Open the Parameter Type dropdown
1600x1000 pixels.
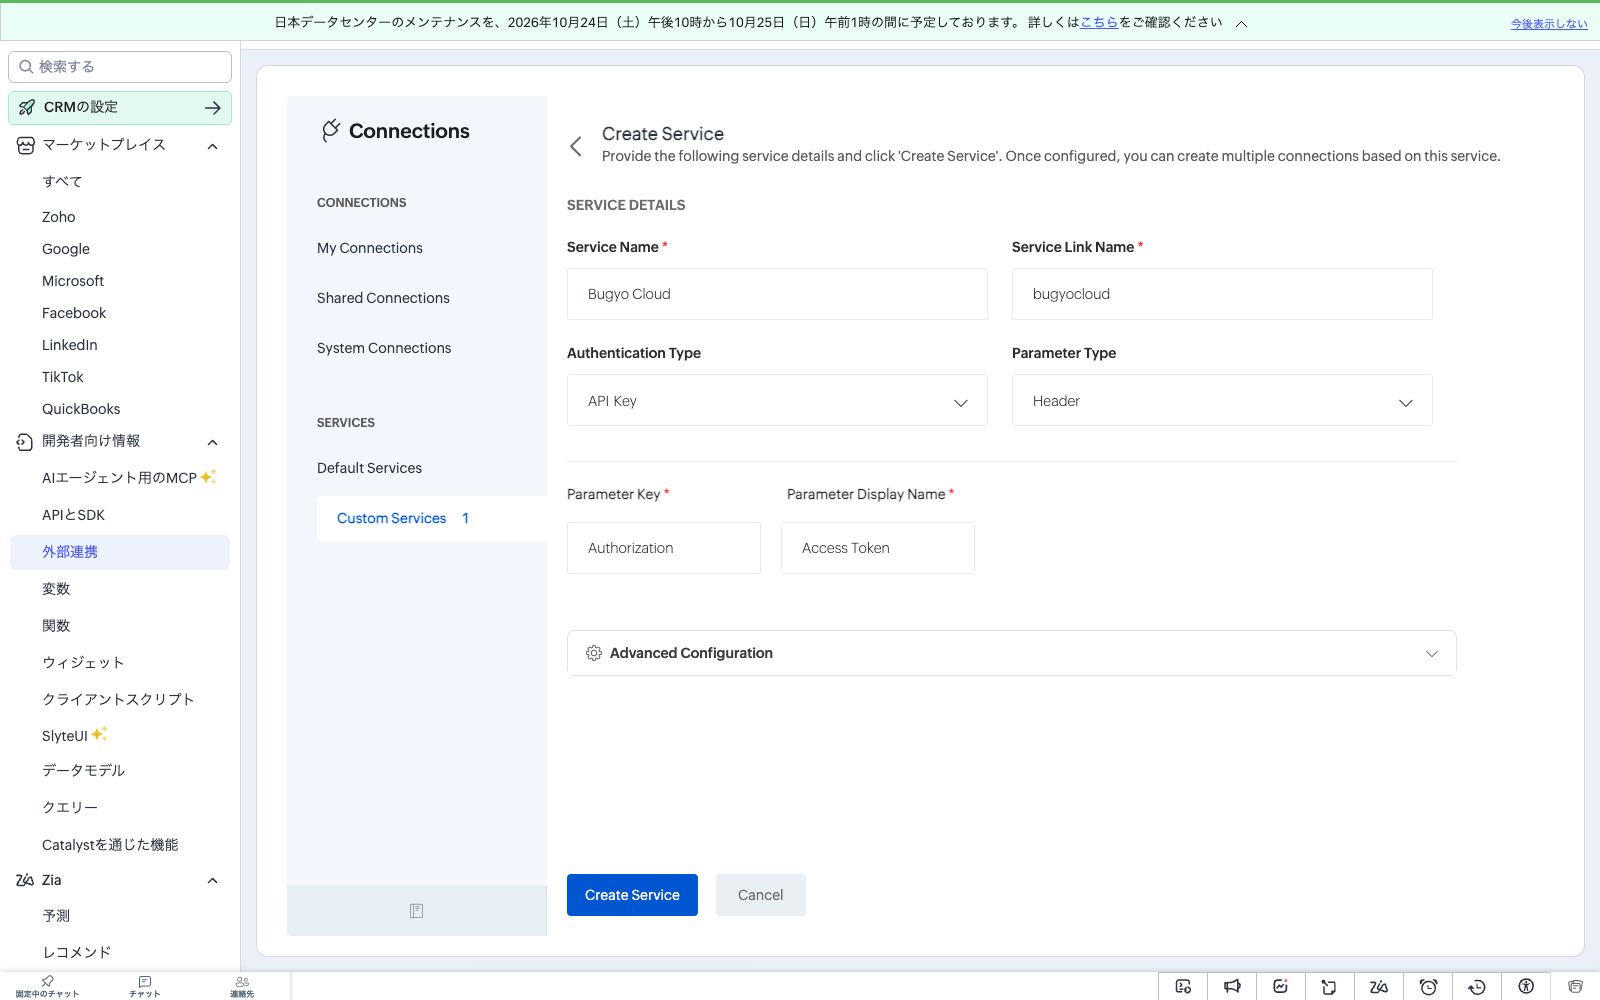1222,400
